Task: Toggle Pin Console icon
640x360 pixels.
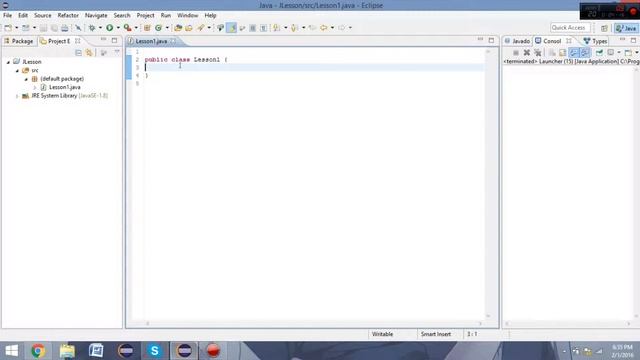Action: tap(599, 53)
